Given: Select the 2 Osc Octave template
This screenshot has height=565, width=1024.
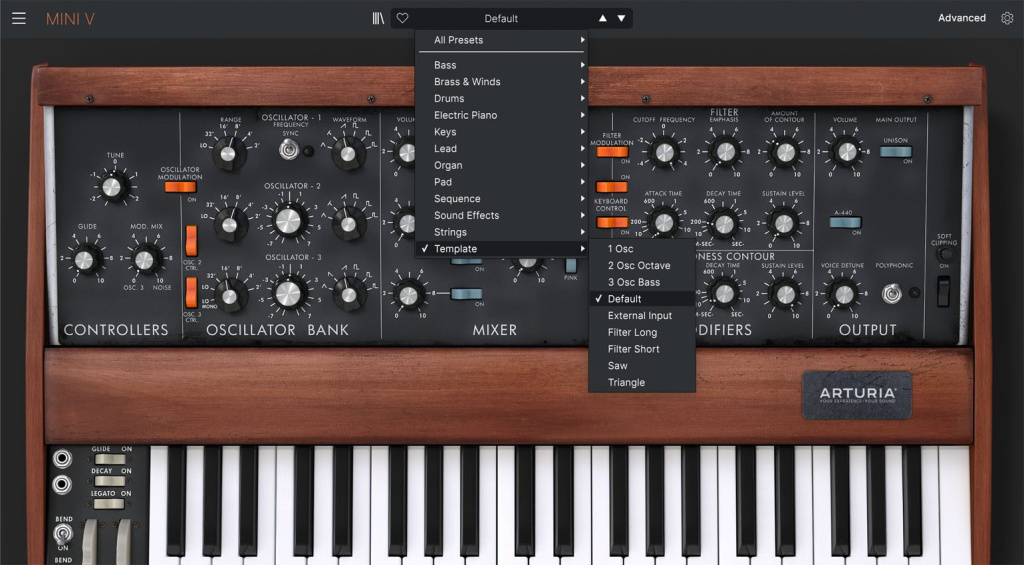Looking at the screenshot, I should [642, 265].
